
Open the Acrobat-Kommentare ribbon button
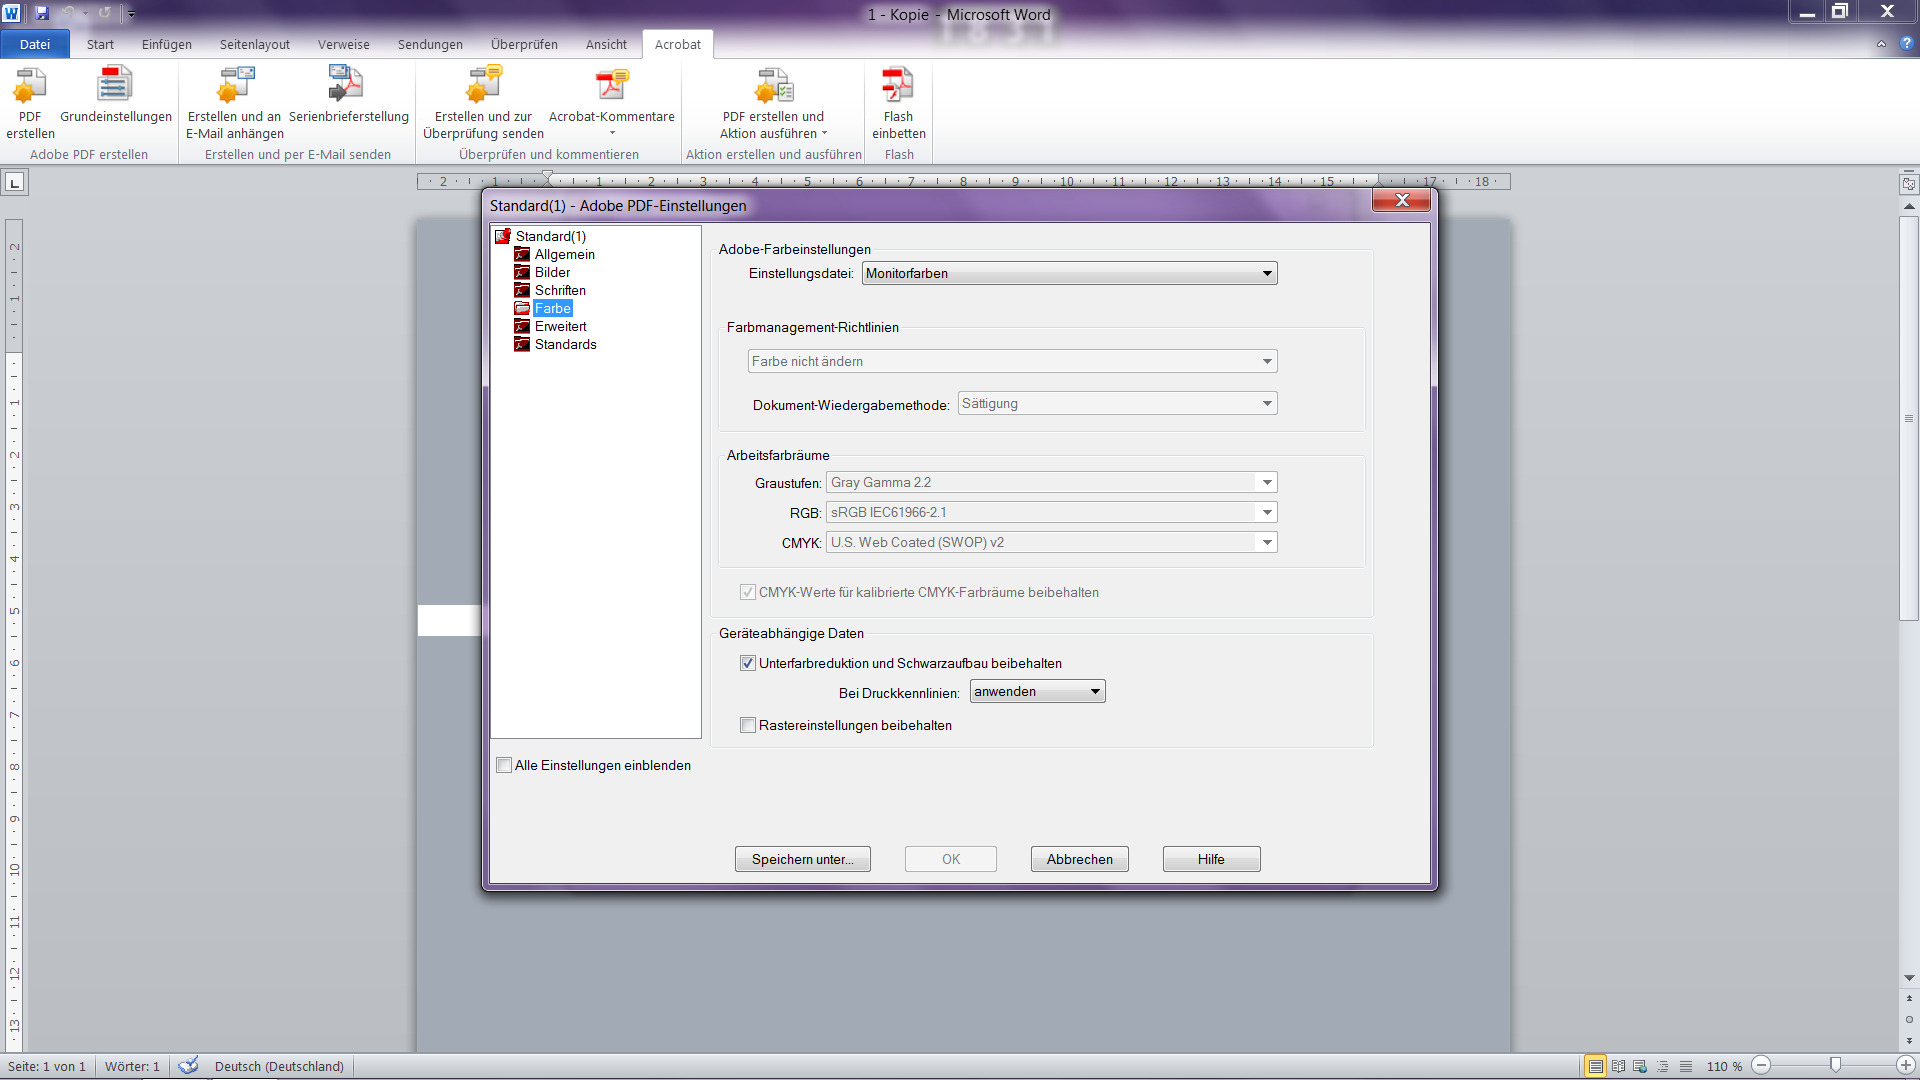pyautogui.click(x=611, y=87)
